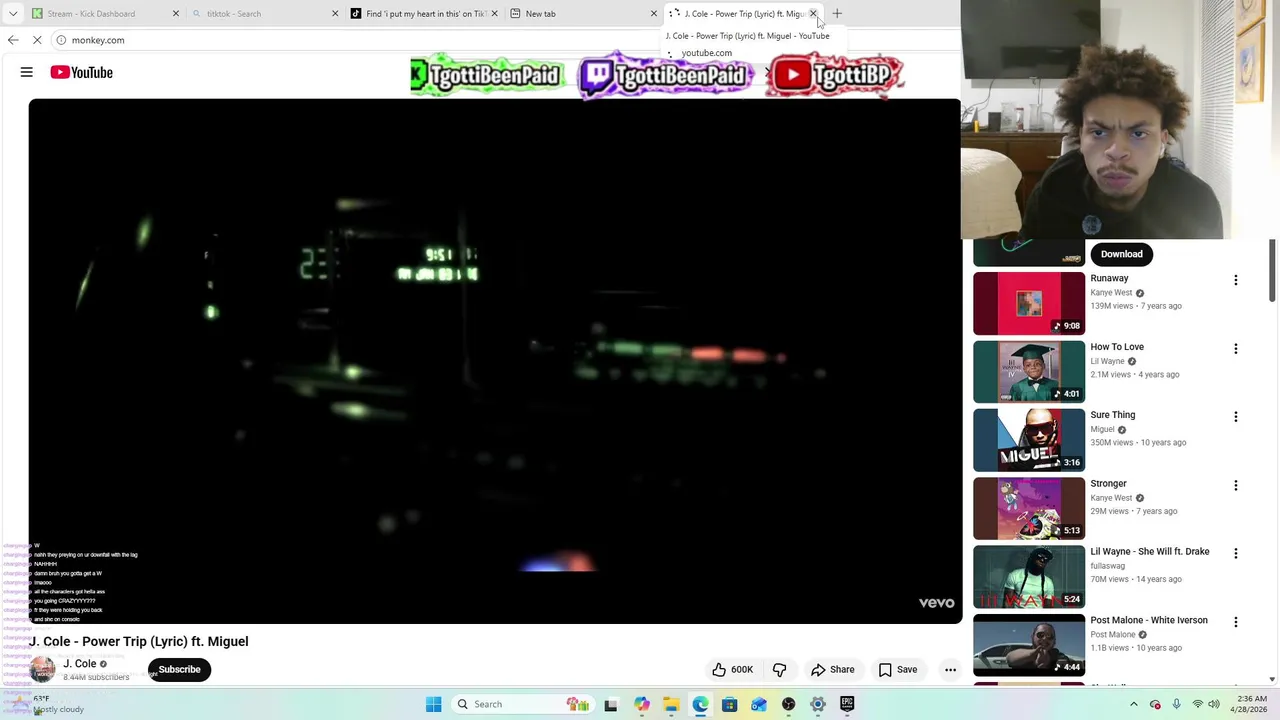Save the video to a playlist
This screenshot has width=1280, height=720.
898,670
